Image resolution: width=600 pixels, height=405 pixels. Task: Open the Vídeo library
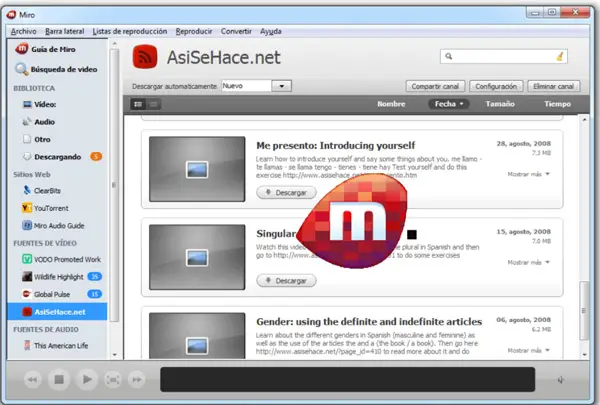coord(39,104)
